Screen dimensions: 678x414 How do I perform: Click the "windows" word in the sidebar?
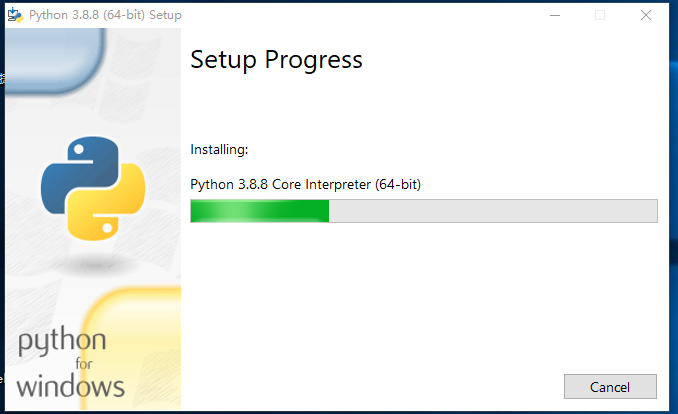coord(71,386)
